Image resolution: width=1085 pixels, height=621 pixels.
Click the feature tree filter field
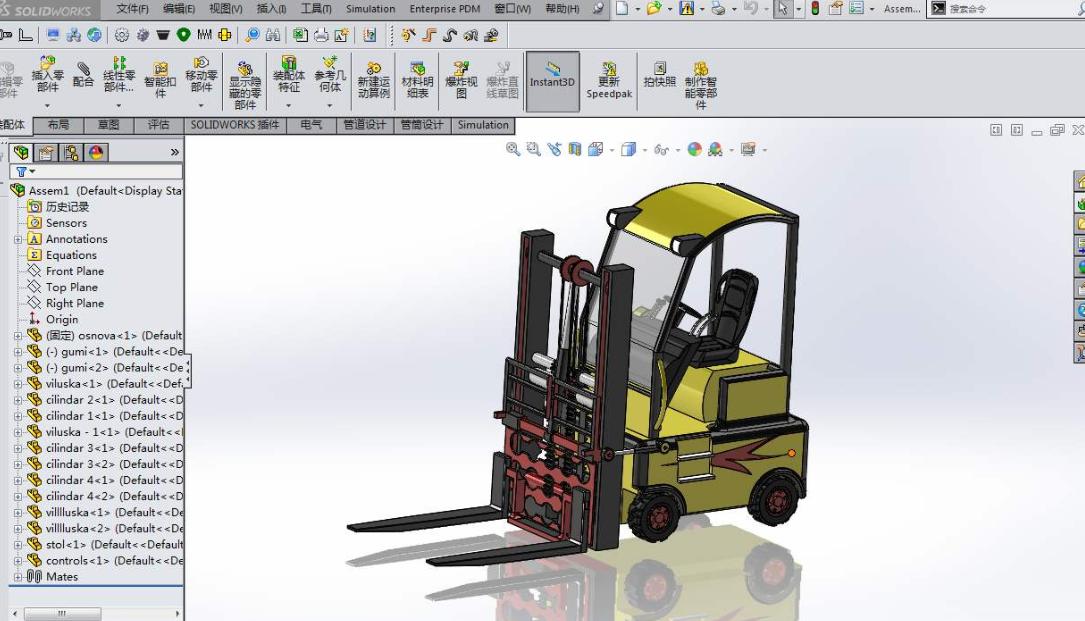(96, 172)
